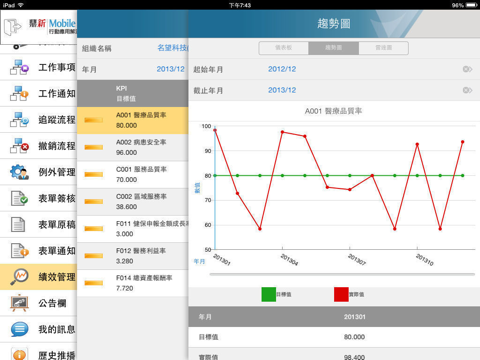This screenshot has height=360, width=480.
Task: Open the 公告欄 bulletin board icon
Action: 19,303
